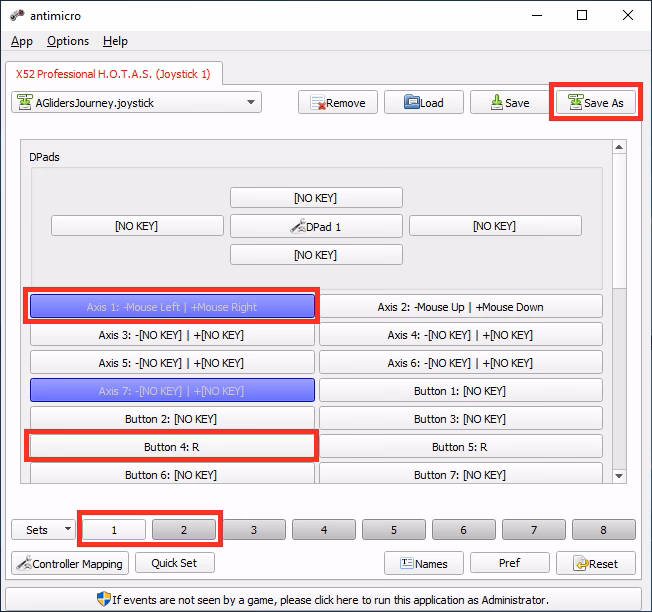This screenshot has height=612, width=652.
Task: Click Button 2: [NO KEY]
Action: click(172, 418)
